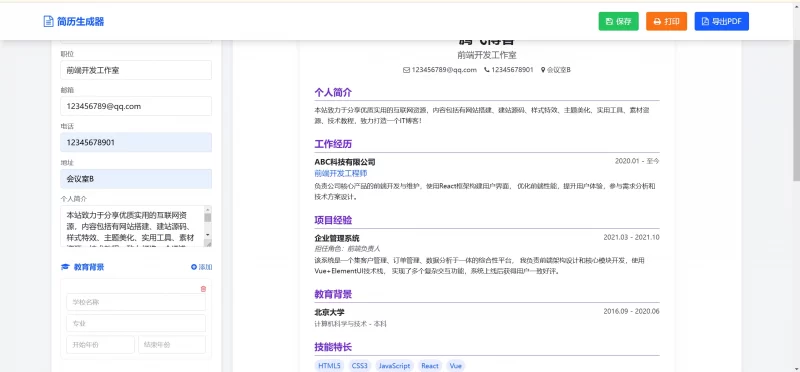Click the HTML5 skill tag
800x372 pixels.
pyautogui.click(x=330, y=366)
